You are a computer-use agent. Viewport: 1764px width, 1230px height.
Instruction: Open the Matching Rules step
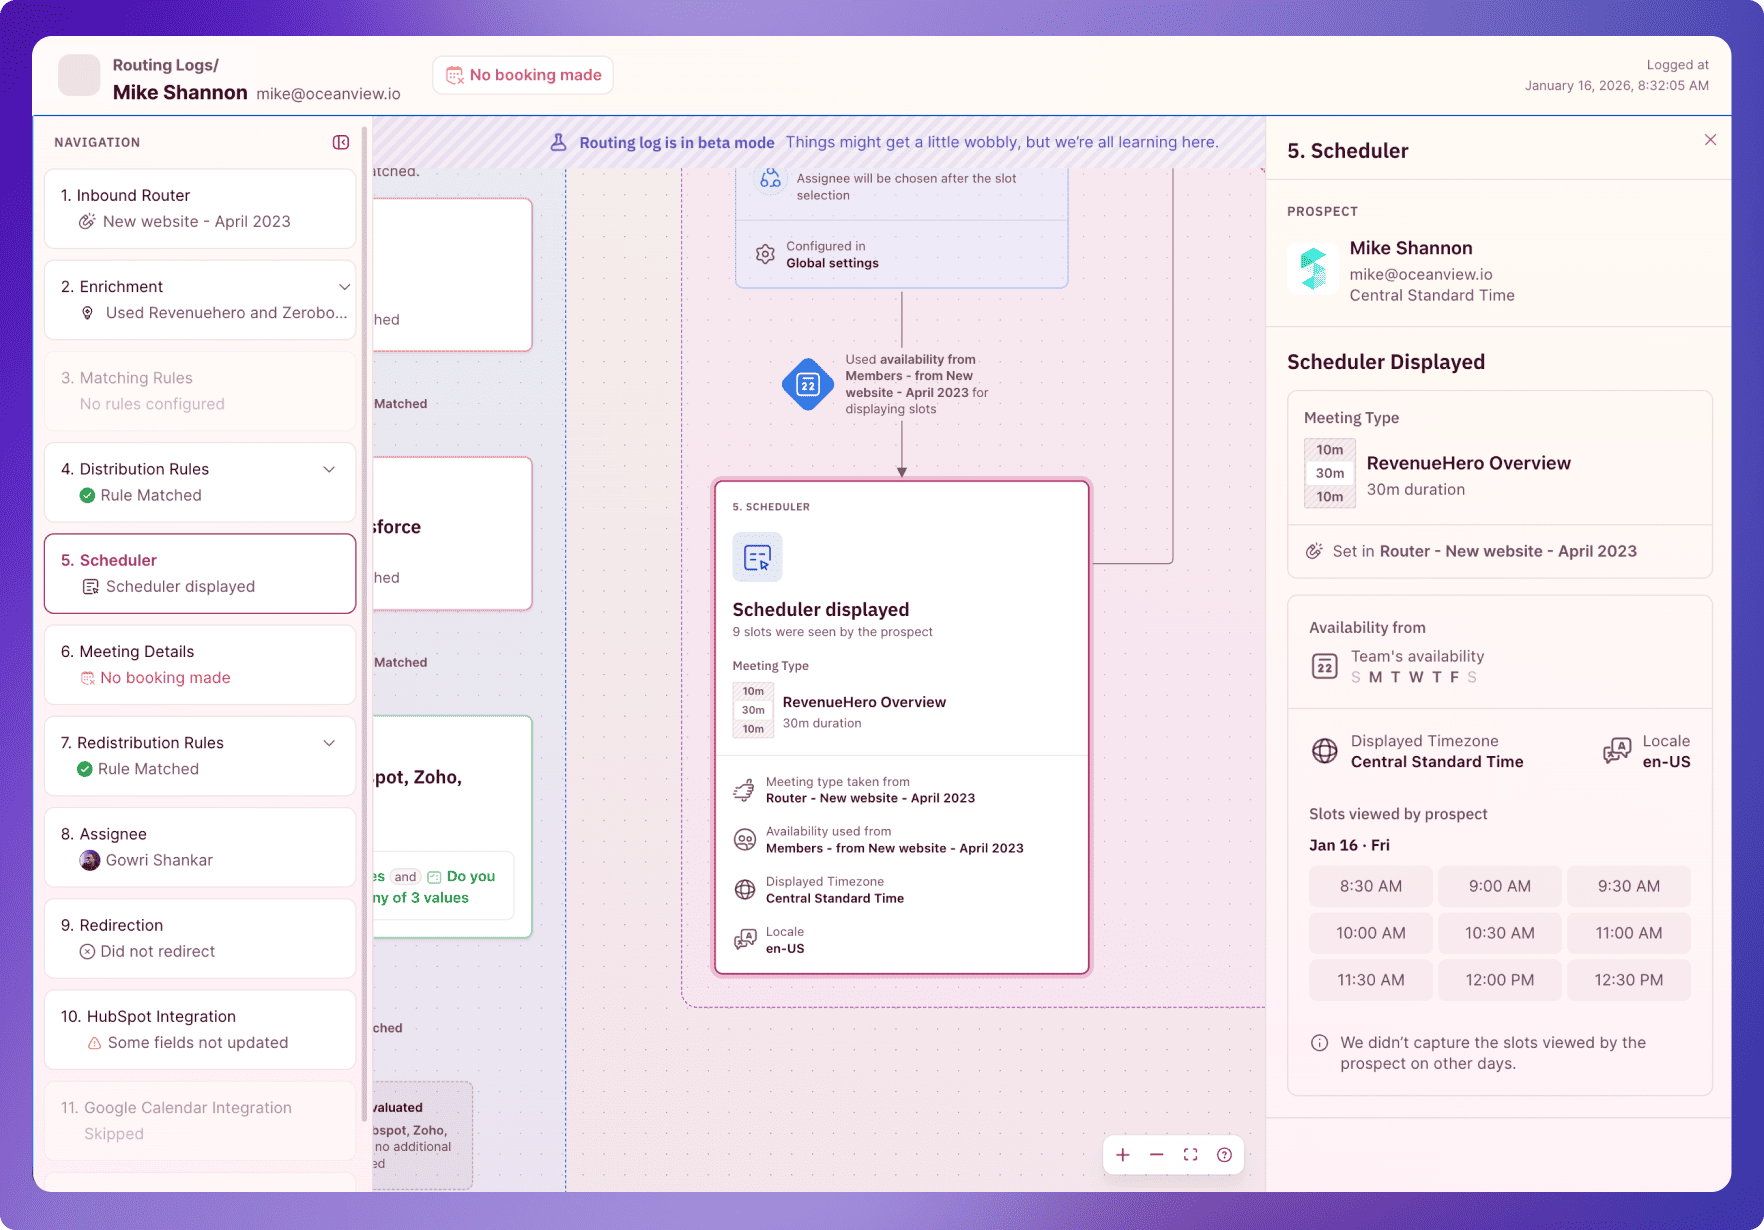pyautogui.click(x=200, y=391)
